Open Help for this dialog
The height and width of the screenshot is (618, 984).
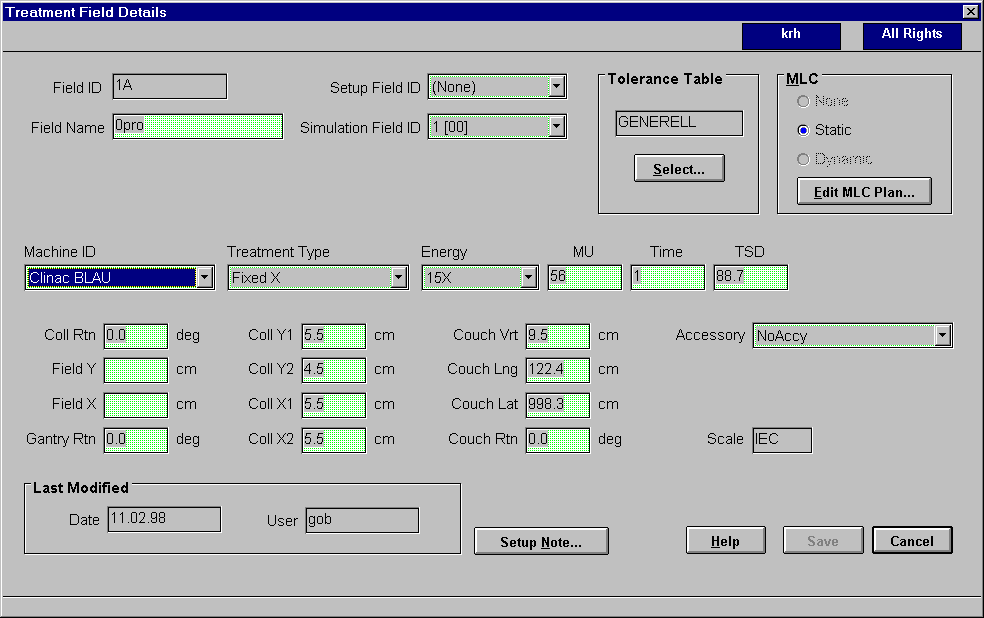click(x=725, y=541)
